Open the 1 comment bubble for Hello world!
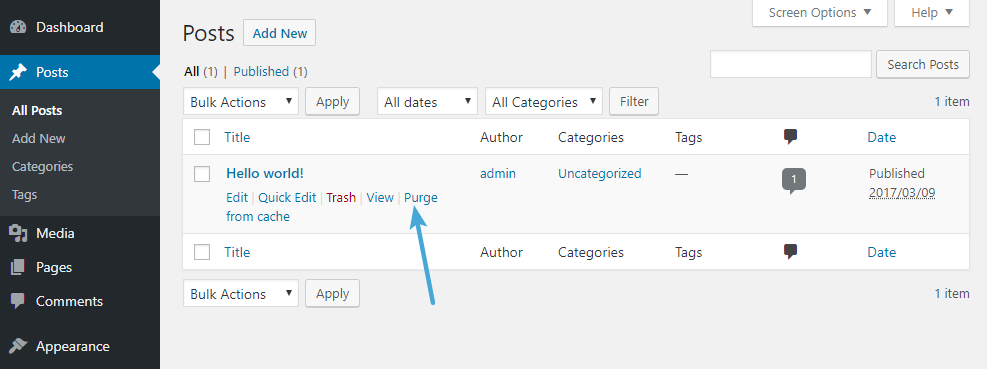987x369 pixels. click(x=794, y=181)
